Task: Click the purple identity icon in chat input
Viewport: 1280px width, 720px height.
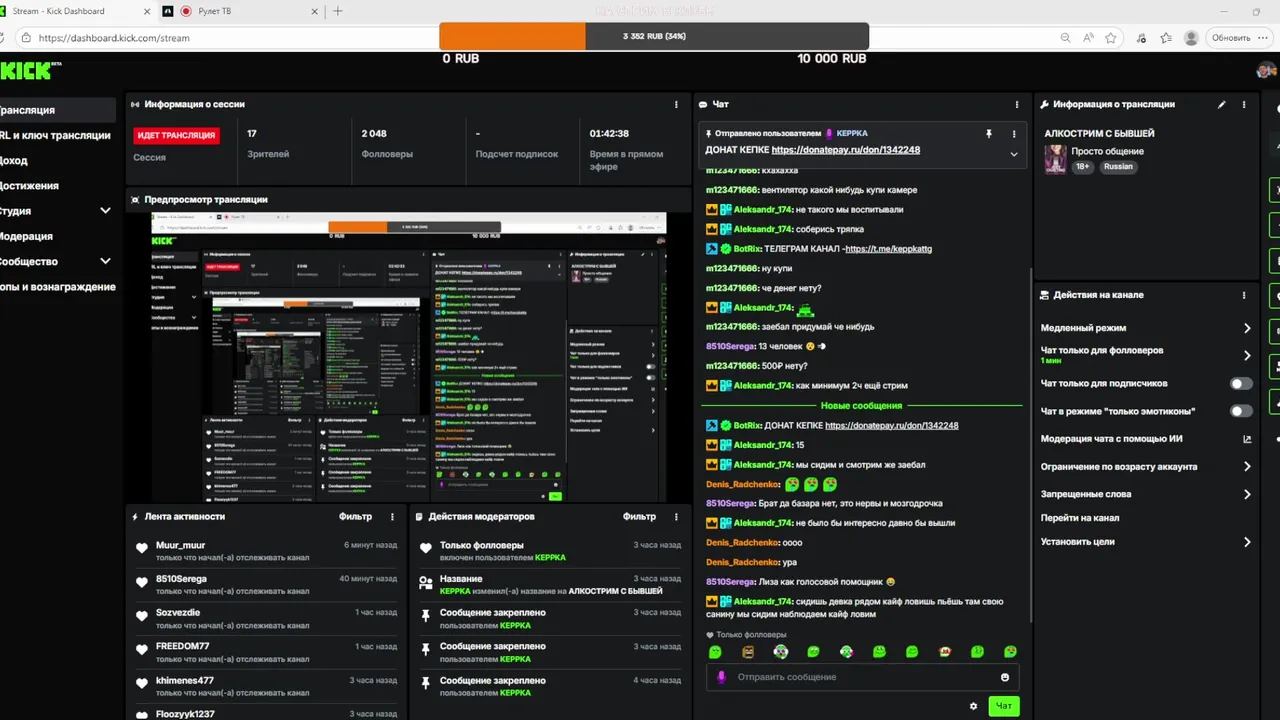Action: point(722,677)
